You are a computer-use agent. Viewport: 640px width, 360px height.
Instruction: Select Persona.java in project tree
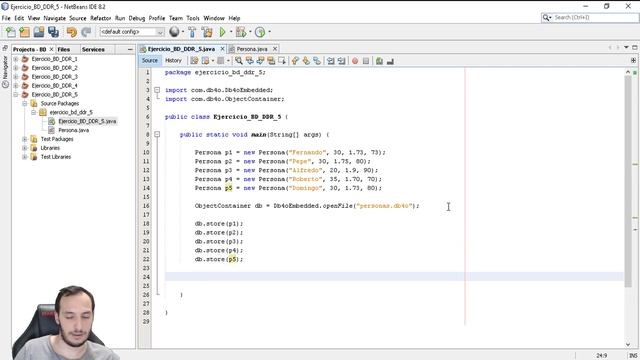coord(73,130)
